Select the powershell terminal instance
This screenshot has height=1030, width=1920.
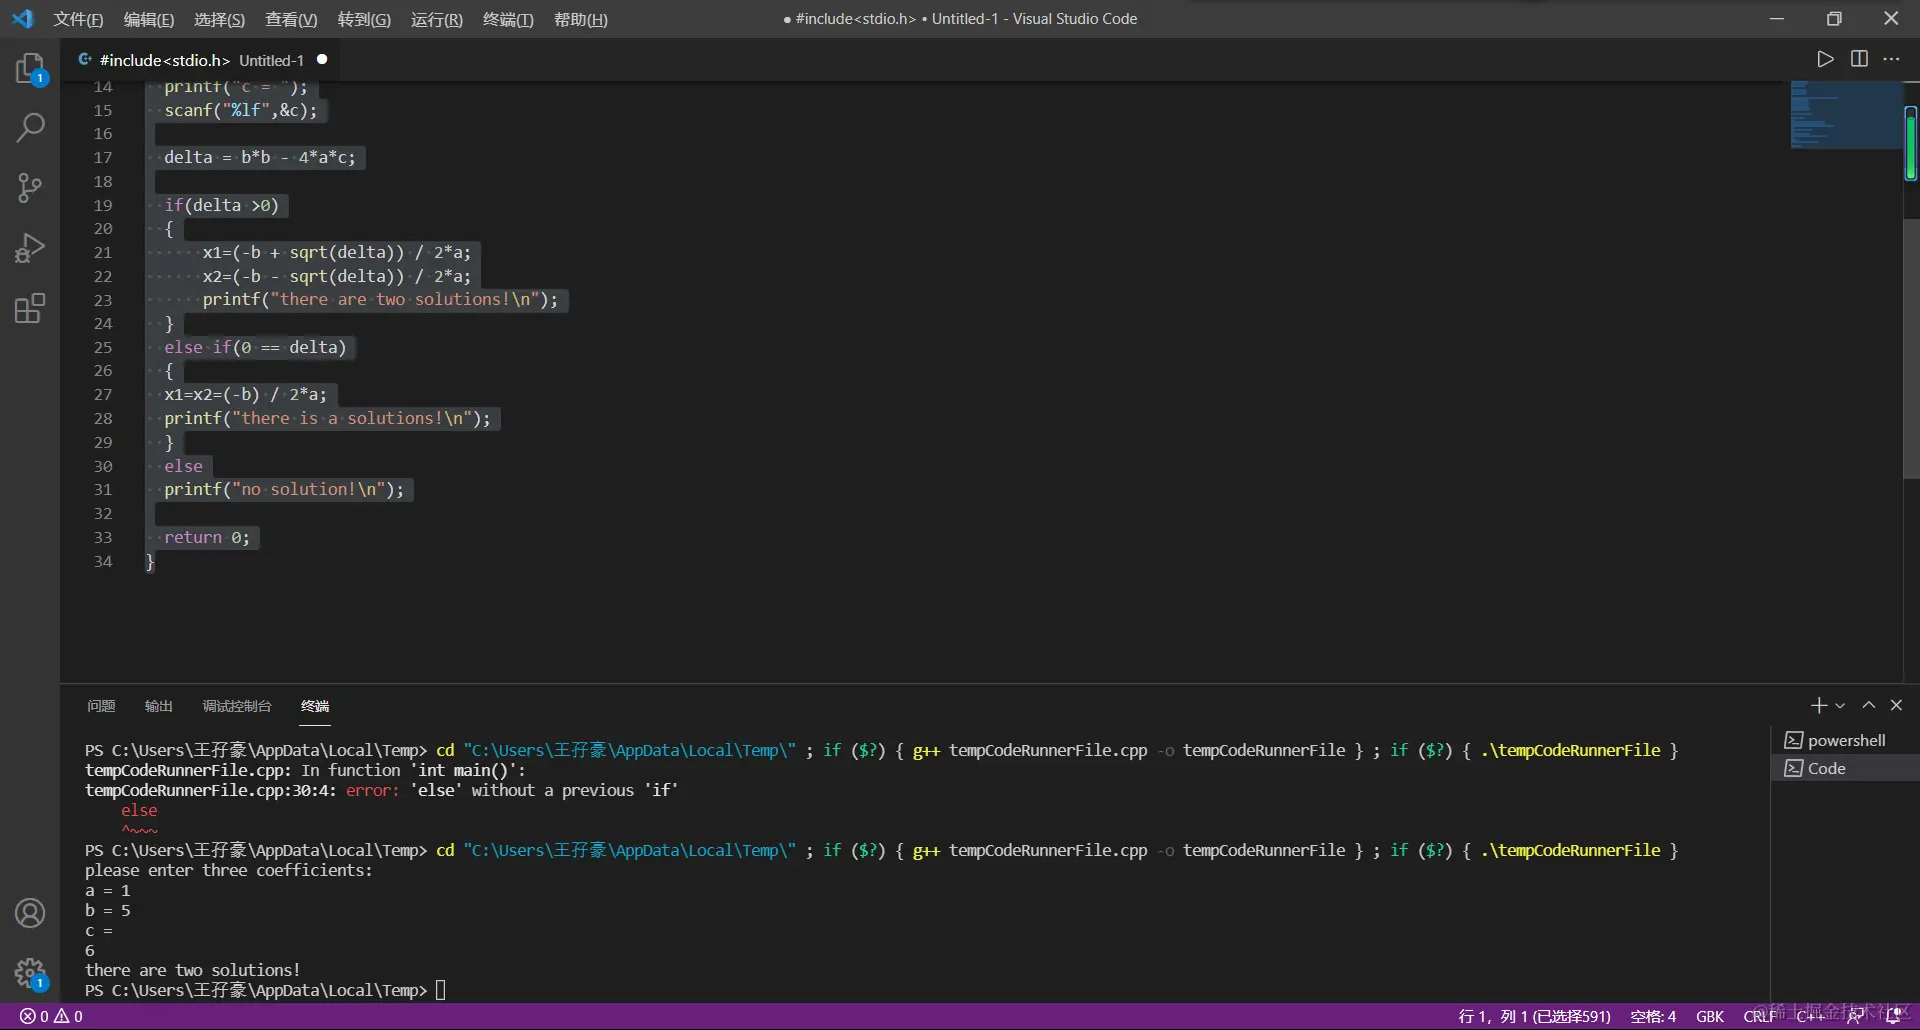tap(1845, 740)
